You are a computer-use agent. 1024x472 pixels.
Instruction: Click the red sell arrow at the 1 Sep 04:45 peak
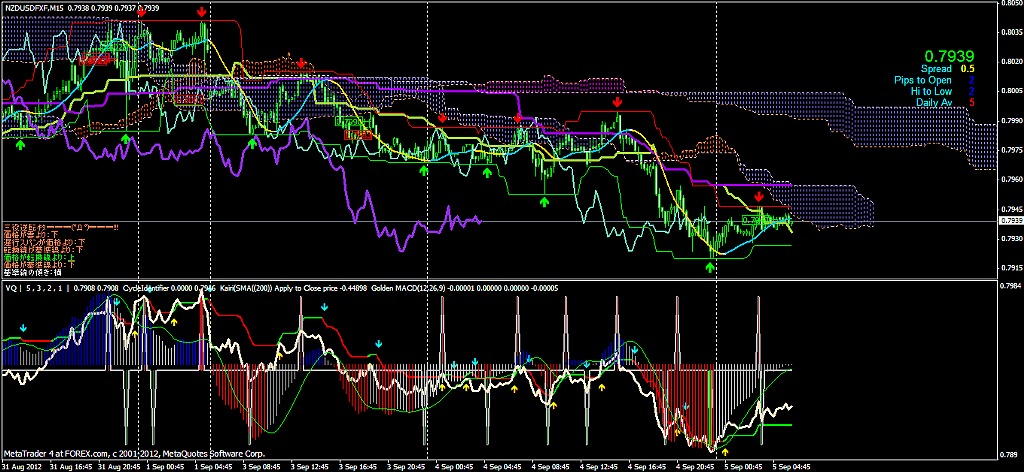[x=203, y=11]
